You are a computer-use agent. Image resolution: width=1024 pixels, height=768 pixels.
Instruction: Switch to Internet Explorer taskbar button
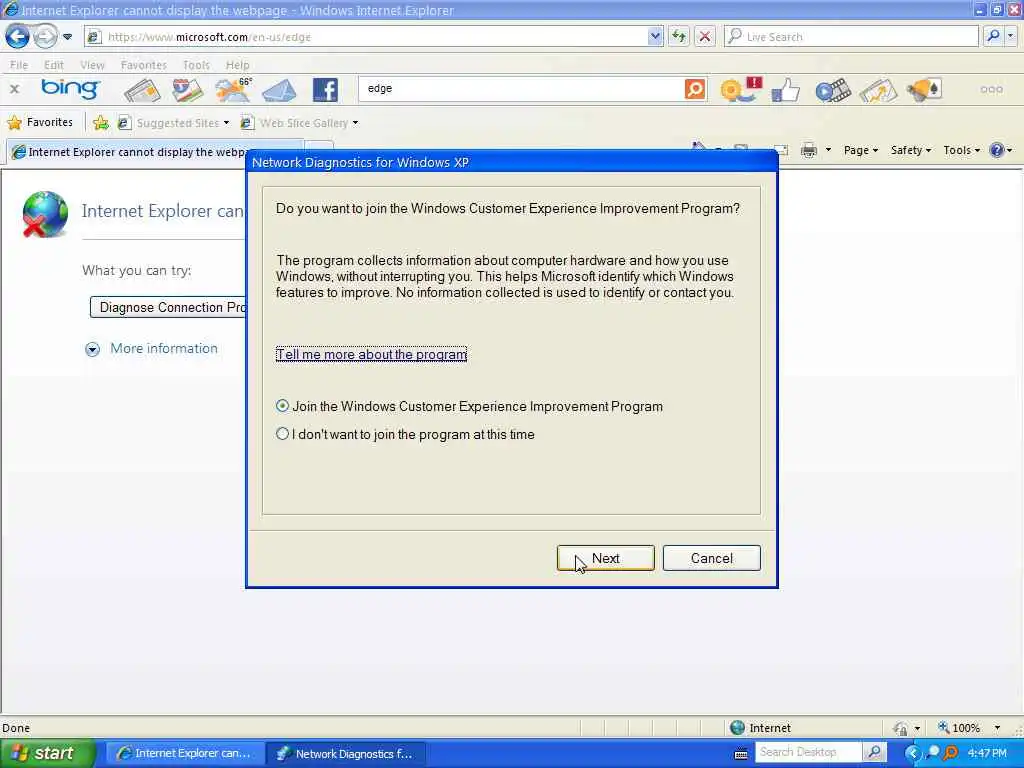(185, 754)
